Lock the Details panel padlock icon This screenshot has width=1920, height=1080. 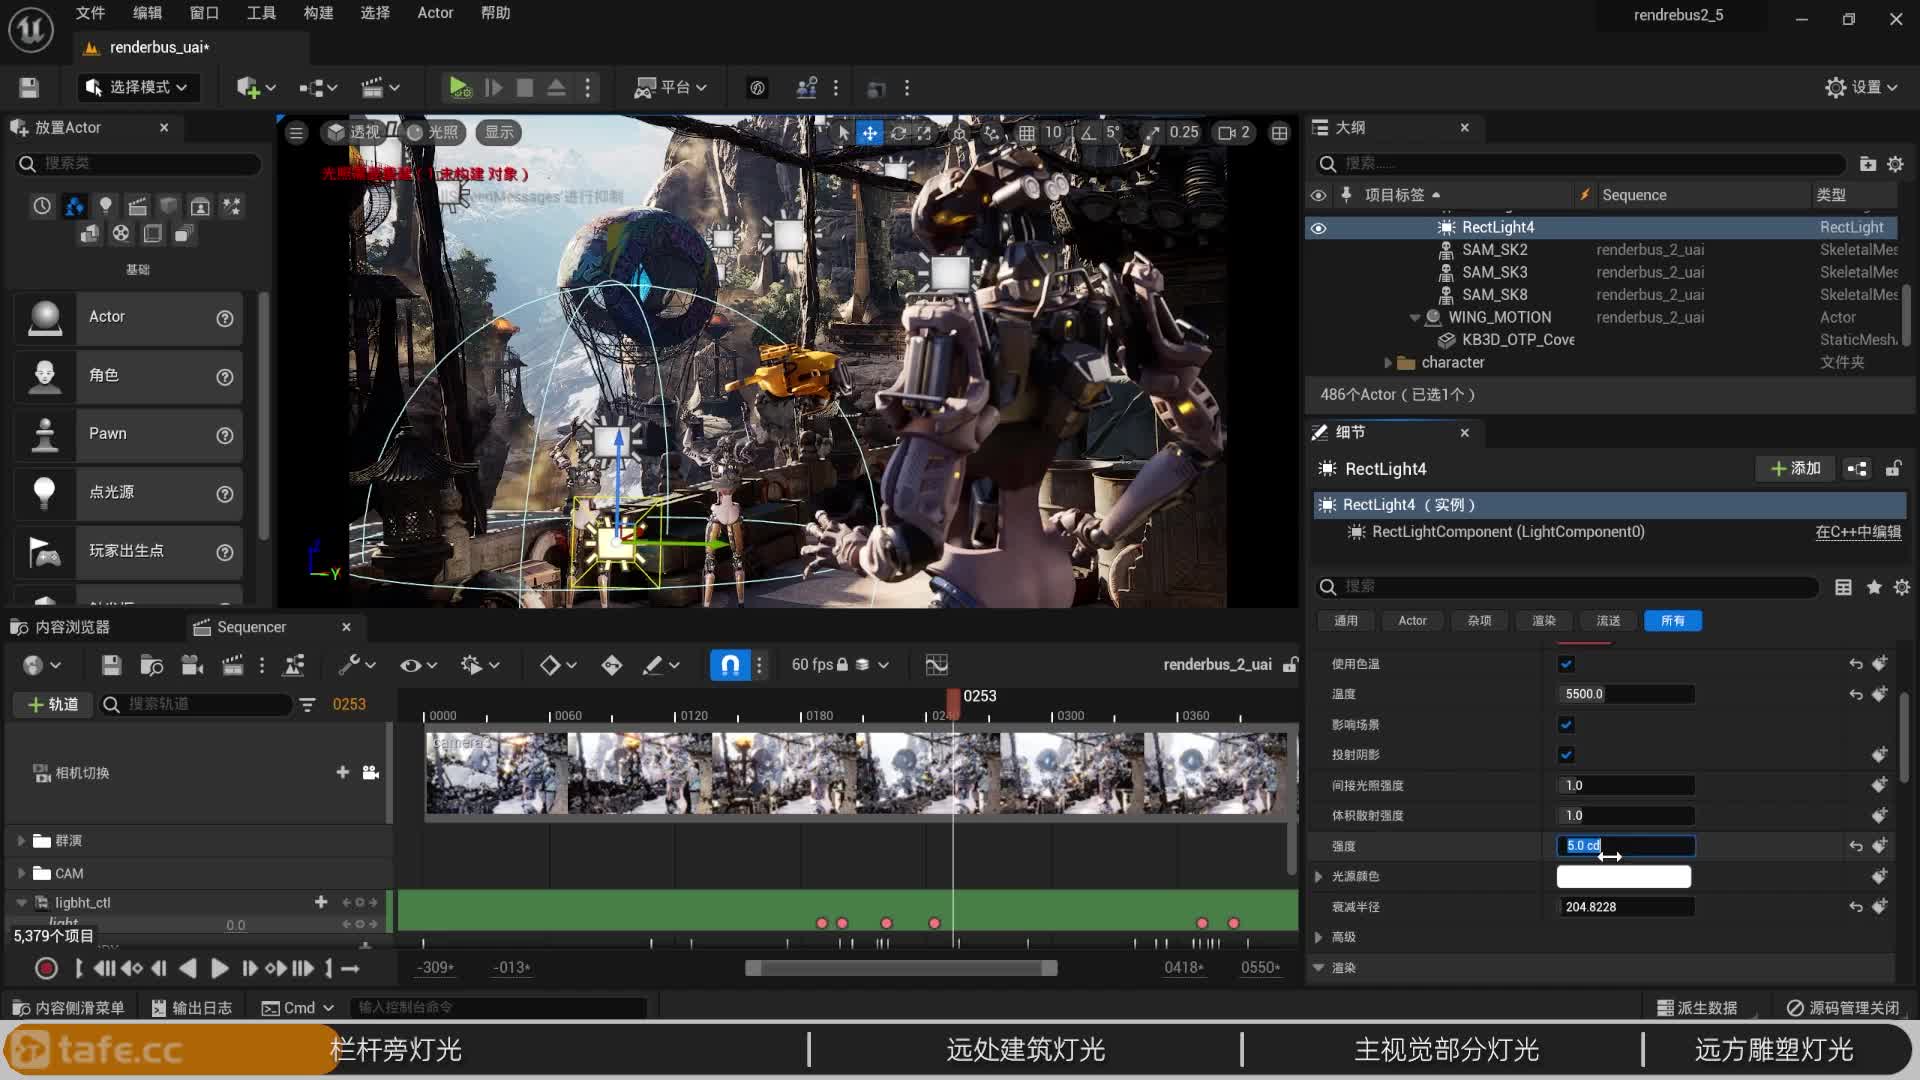pyautogui.click(x=1893, y=468)
